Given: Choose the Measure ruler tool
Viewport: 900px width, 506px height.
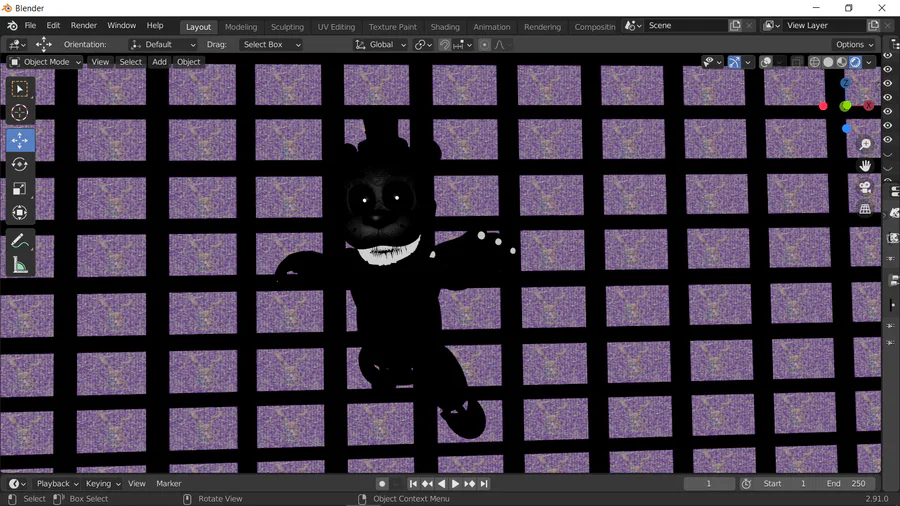Looking at the screenshot, I should pyautogui.click(x=20, y=265).
